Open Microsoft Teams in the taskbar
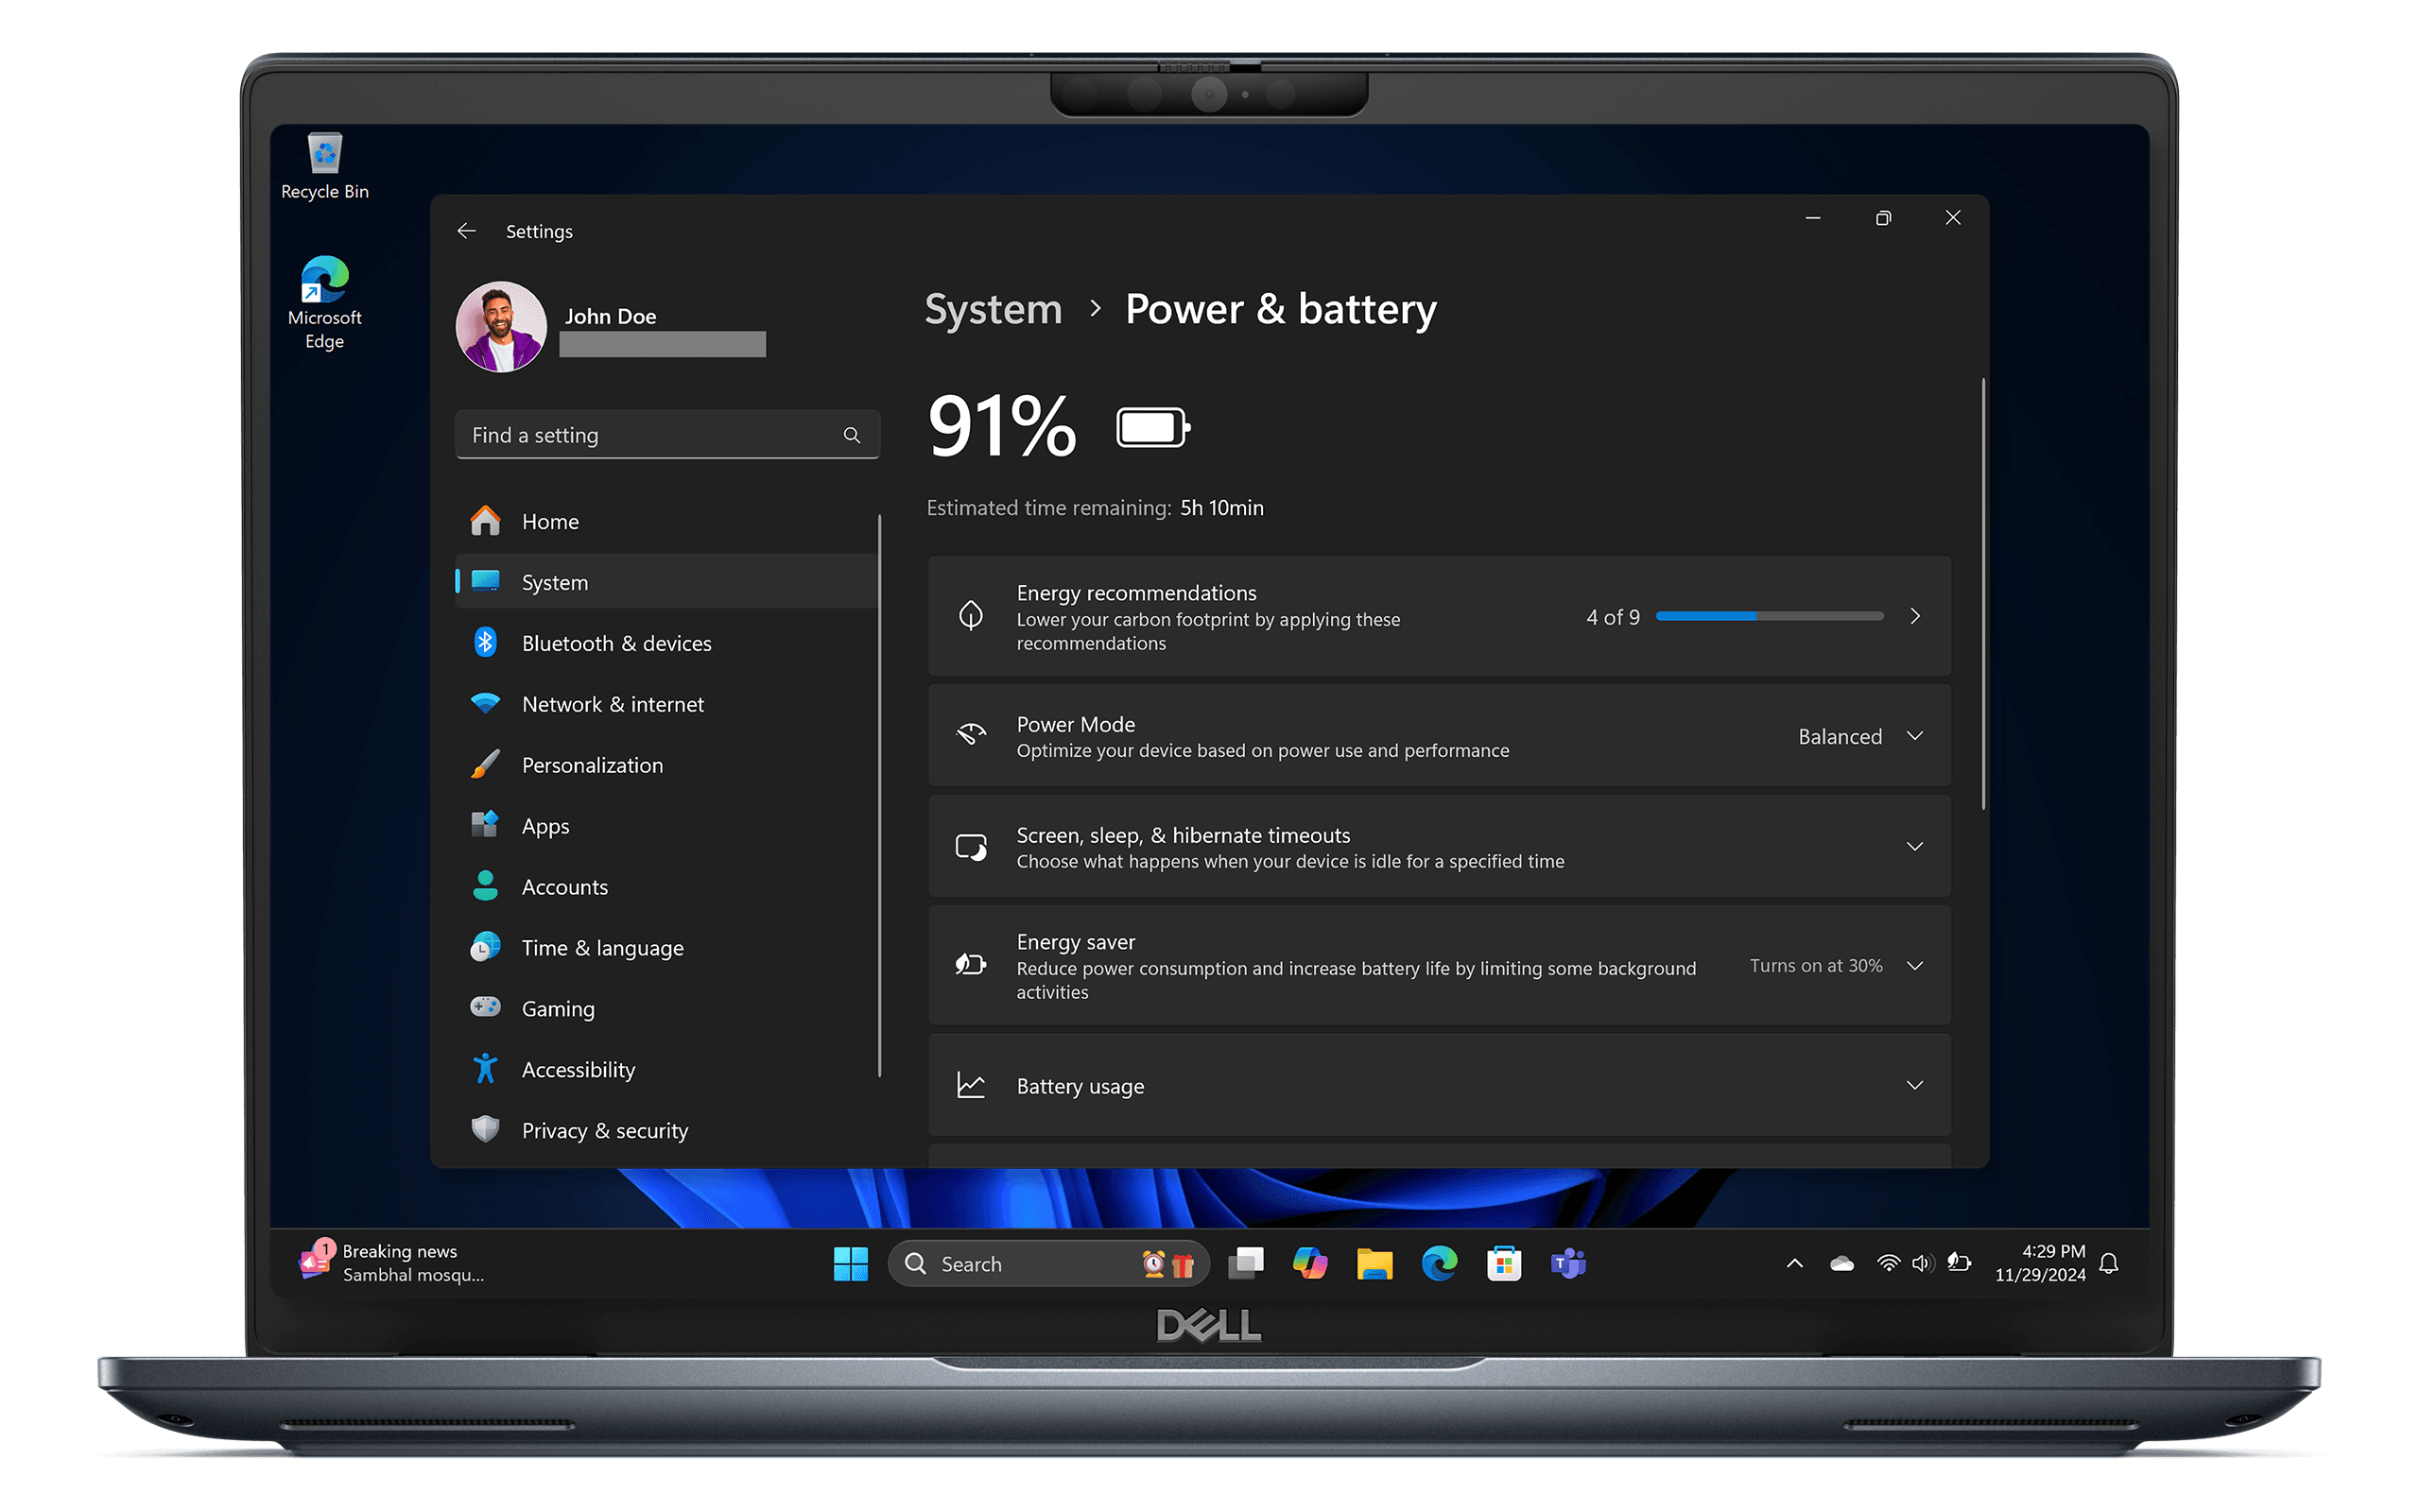This screenshot has width=2420, height=1512. tap(1568, 1264)
